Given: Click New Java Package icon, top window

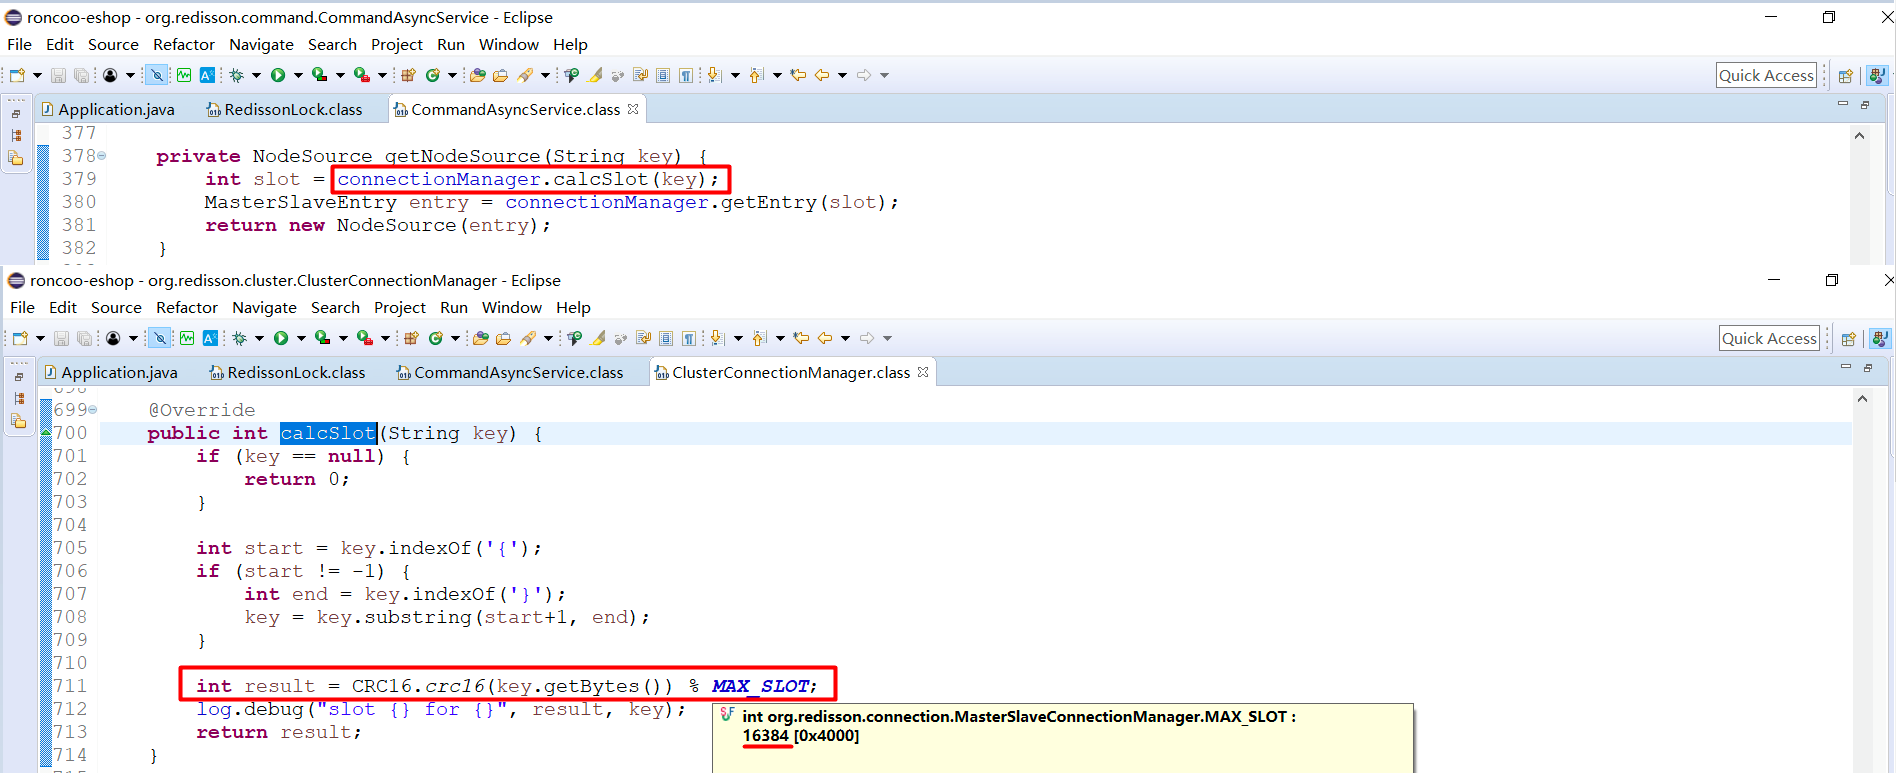Looking at the screenshot, I should click(408, 75).
